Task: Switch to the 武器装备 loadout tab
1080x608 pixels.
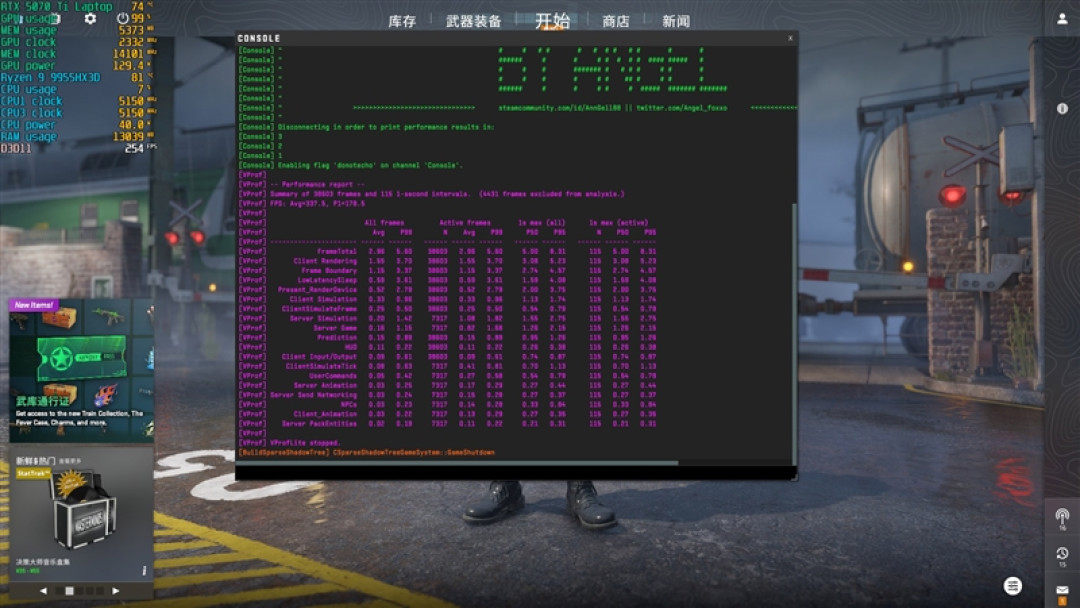Action: 473,21
